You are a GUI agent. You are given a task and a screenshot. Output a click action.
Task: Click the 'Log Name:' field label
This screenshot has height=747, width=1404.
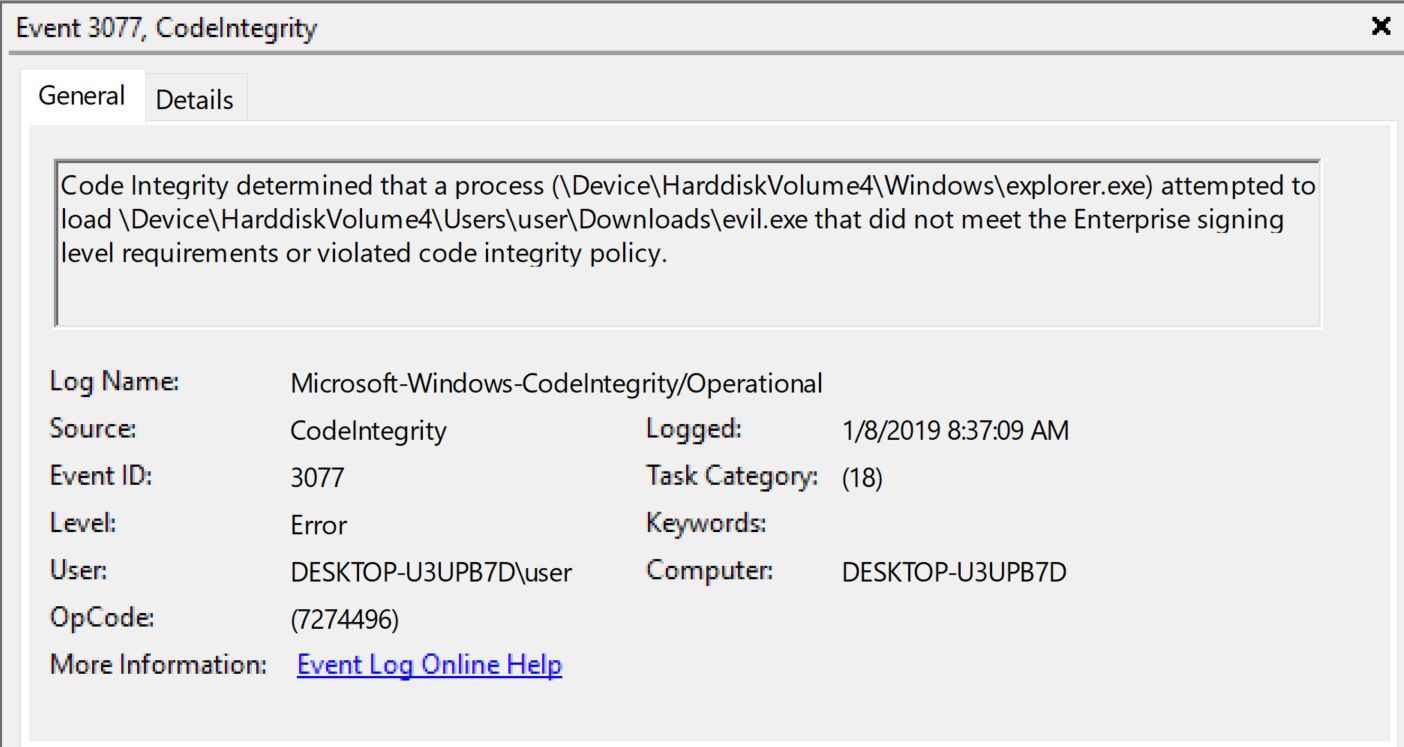(114, 382)
